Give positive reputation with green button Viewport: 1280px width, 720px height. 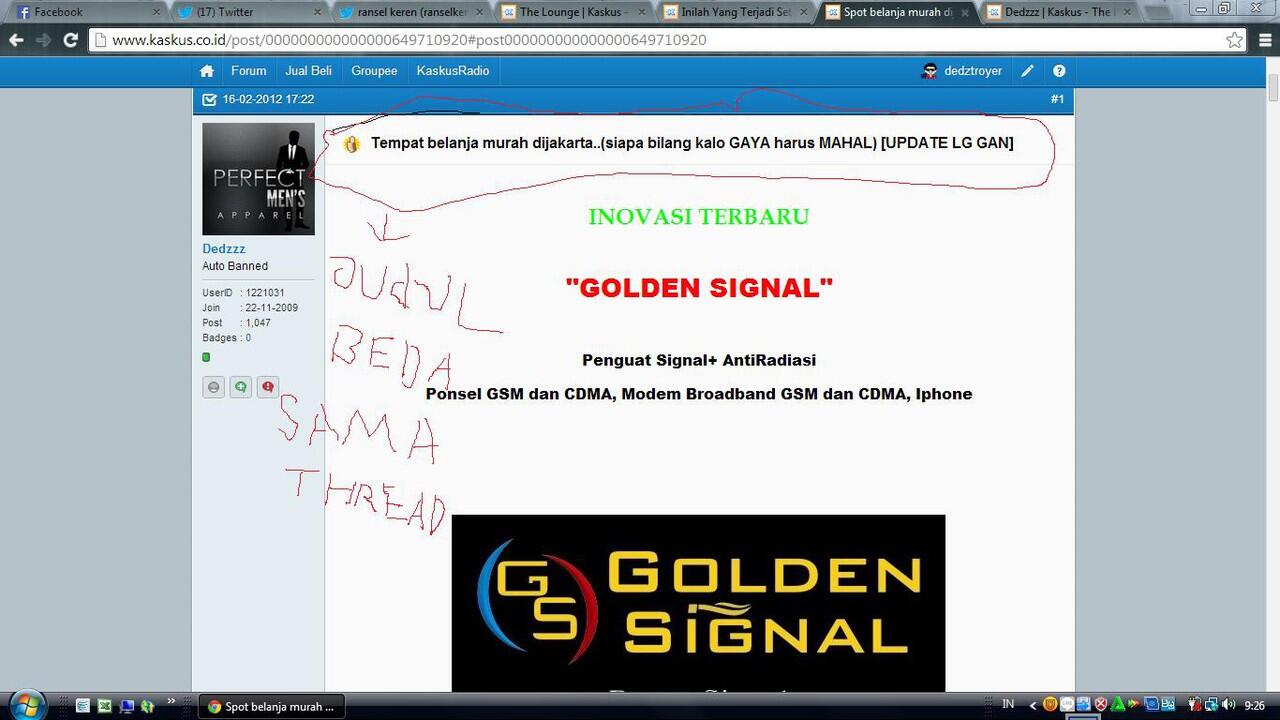pyautogui.click(x=240, y=387)
